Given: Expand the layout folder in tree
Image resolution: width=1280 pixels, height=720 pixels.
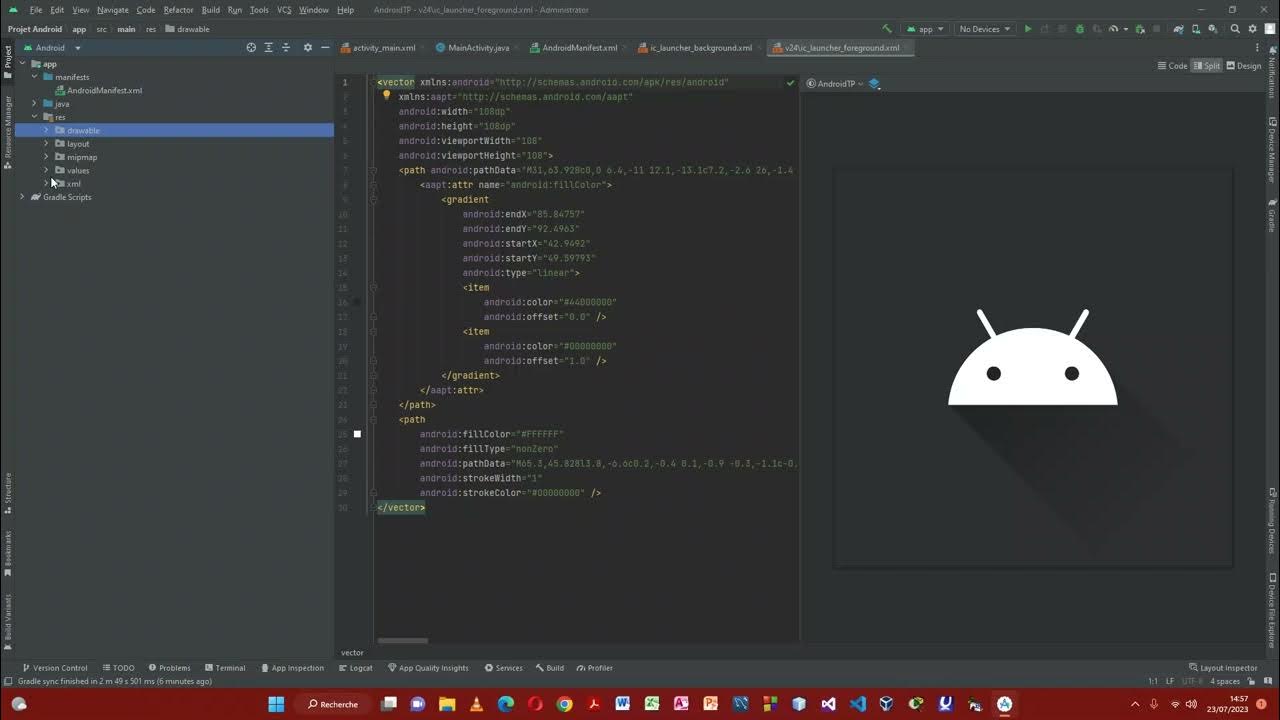Looking at the screenshot, I should click(x=46, y=144).
